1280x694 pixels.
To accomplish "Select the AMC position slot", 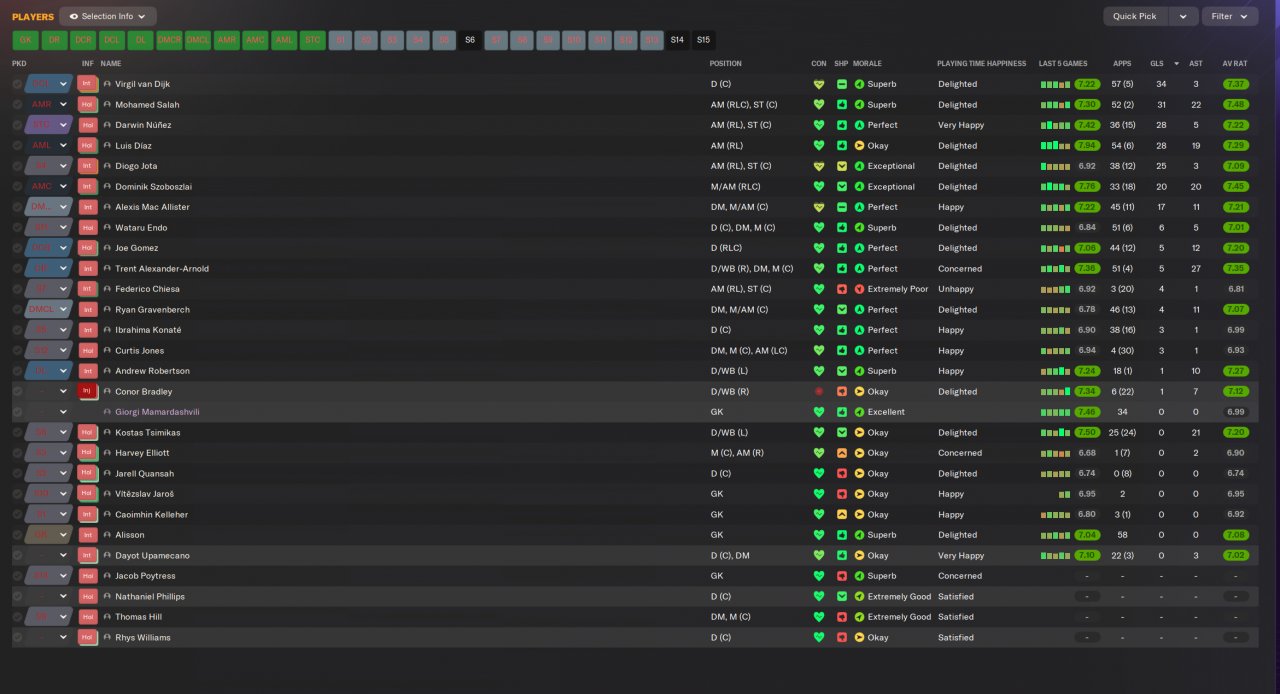I will pos(256,40).
